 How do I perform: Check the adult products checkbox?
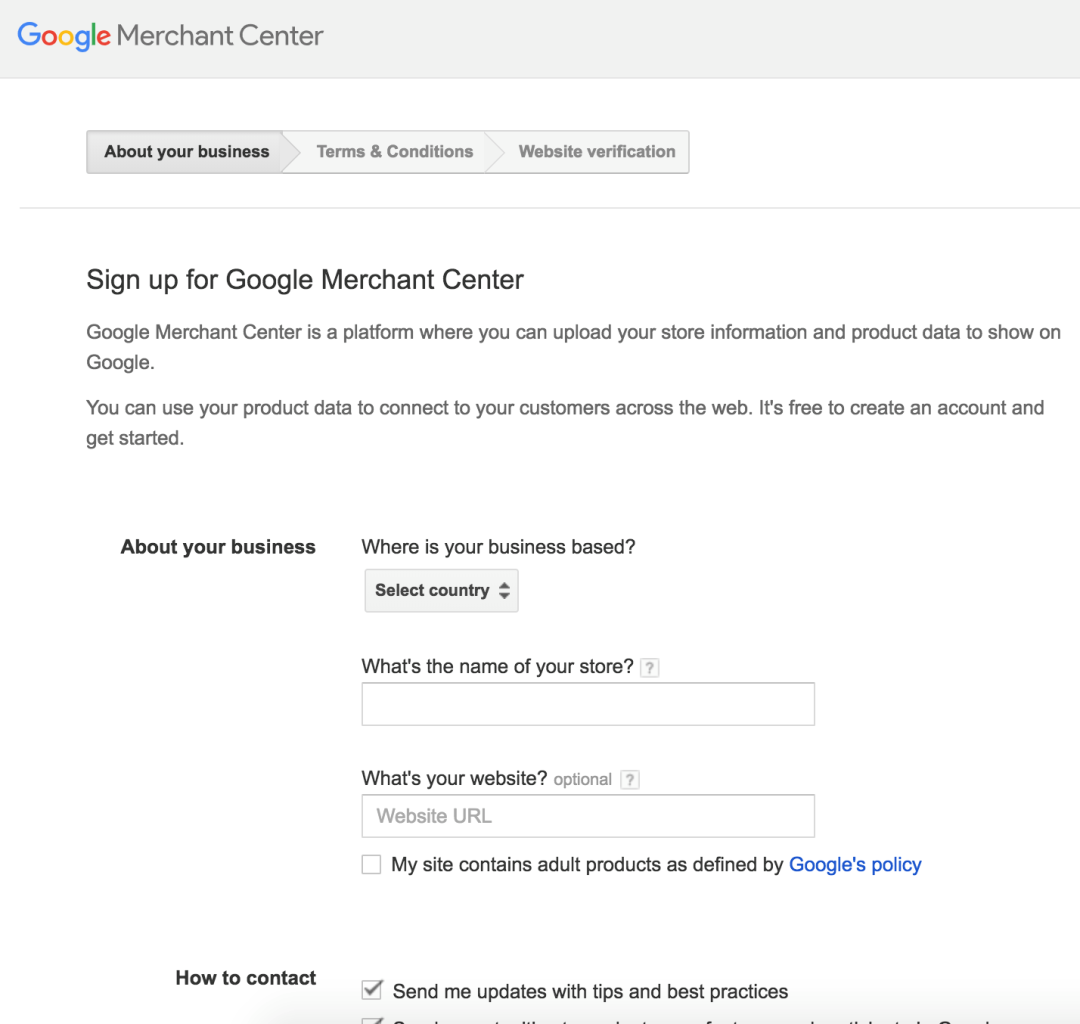point(371,864)
